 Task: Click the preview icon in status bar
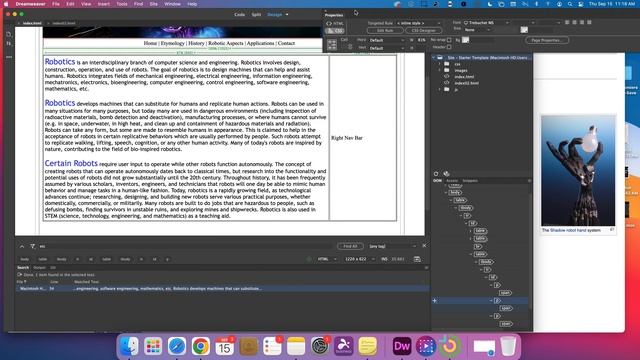(x=417, y=259)
